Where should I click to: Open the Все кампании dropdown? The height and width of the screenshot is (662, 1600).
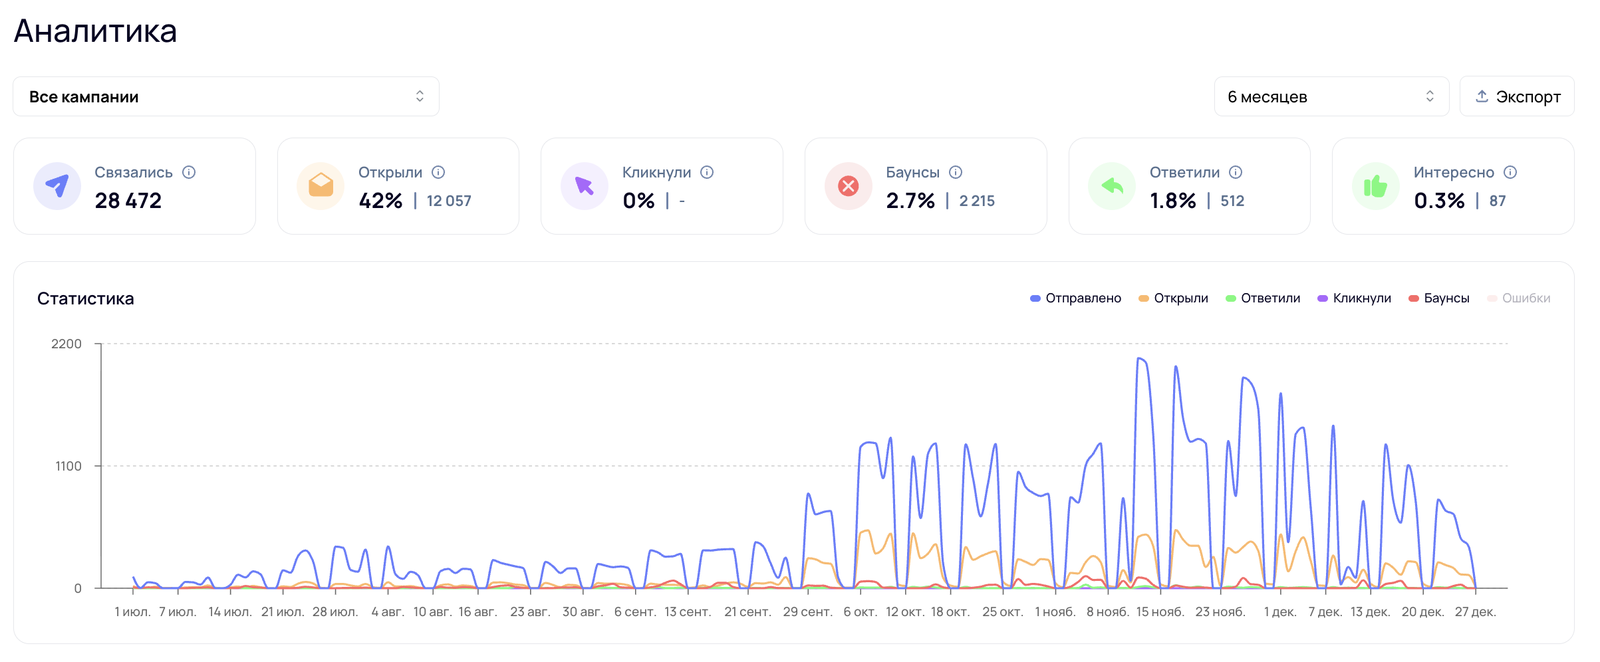(226, 97)
